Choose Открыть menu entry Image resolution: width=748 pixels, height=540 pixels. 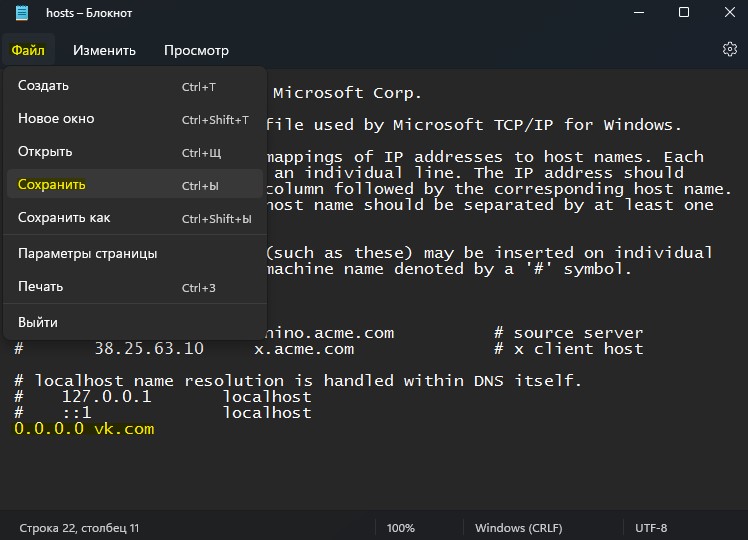(x=135, y=152)
